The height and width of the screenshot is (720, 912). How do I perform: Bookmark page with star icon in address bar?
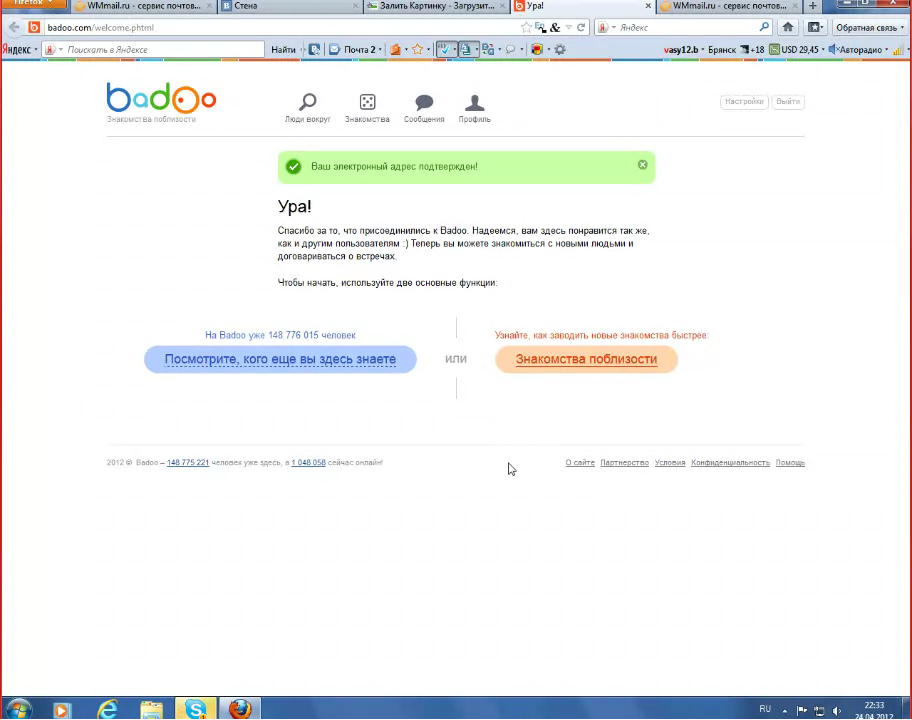pos(526,27)
